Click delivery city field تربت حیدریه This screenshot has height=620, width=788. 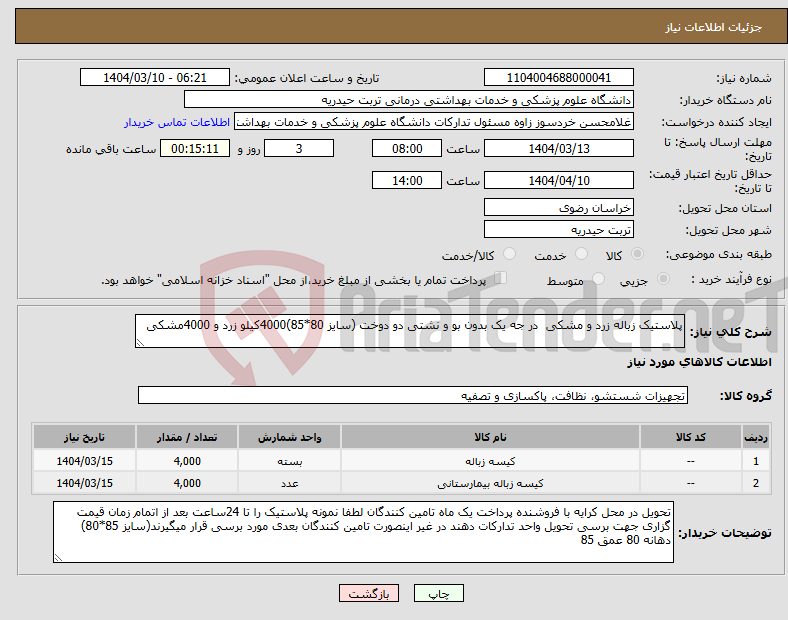pyautogui.click(x=558, y=230)
